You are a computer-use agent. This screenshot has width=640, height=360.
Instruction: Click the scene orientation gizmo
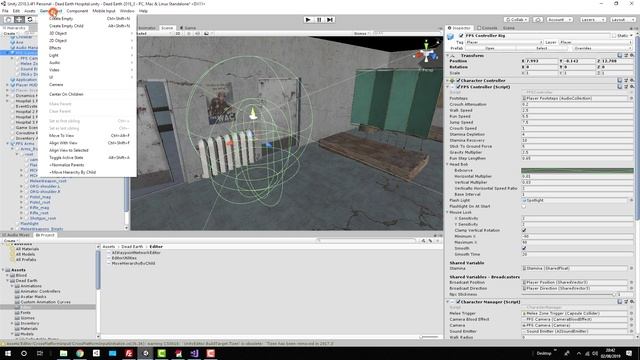(426, 54)
